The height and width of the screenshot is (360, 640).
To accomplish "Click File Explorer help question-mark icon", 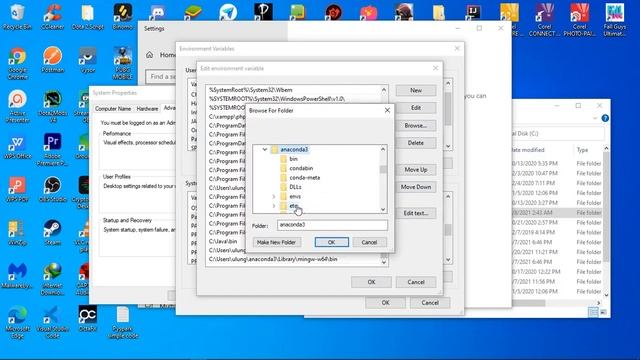I will (605, 118).
